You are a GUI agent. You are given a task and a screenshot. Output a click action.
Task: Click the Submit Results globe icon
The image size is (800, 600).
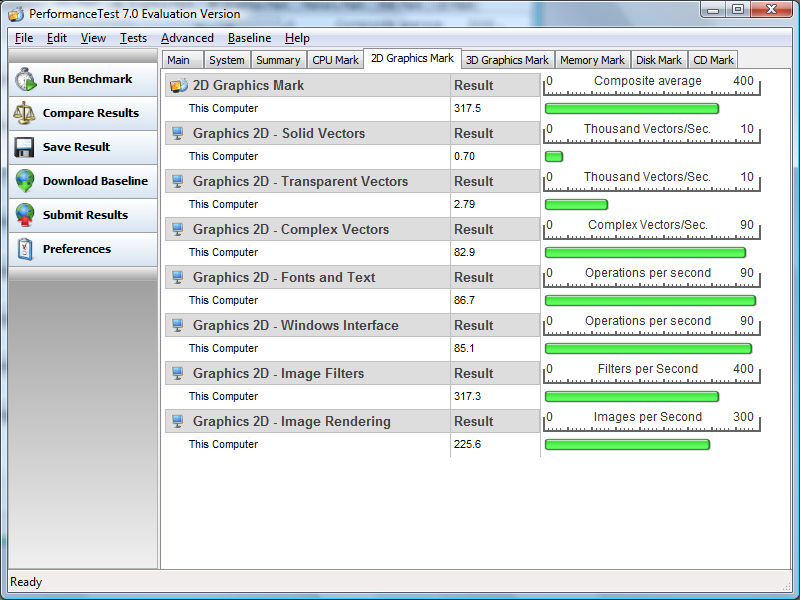pos(25,215)
